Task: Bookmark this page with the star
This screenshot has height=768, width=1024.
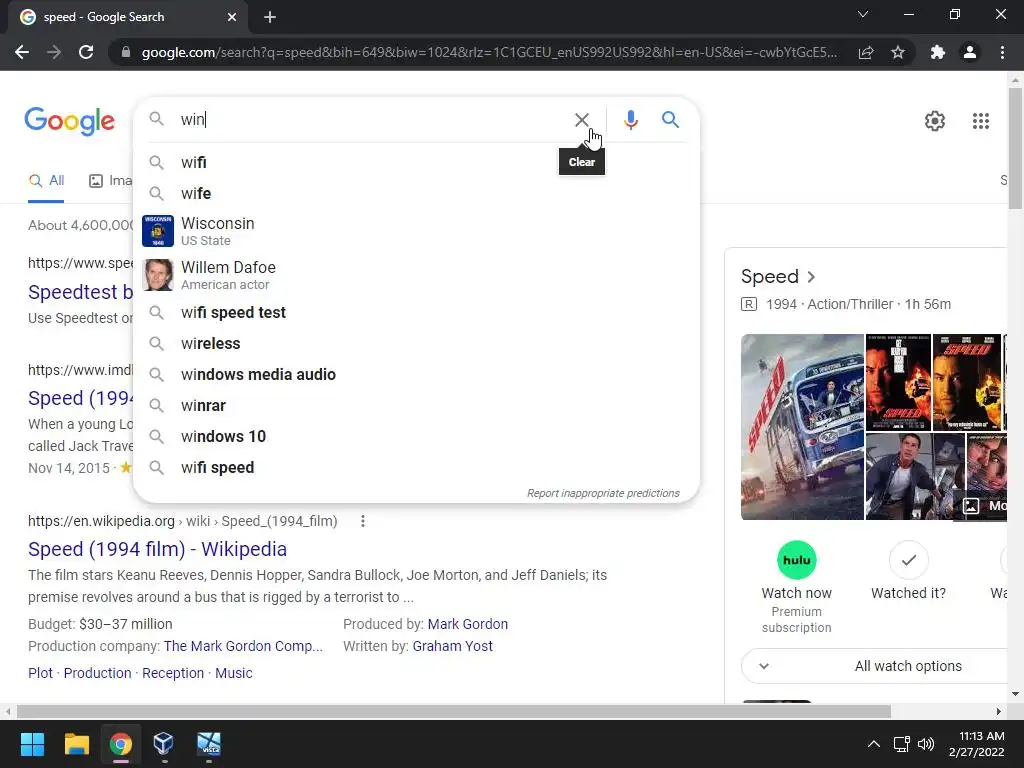Action: tap(898, 52)
